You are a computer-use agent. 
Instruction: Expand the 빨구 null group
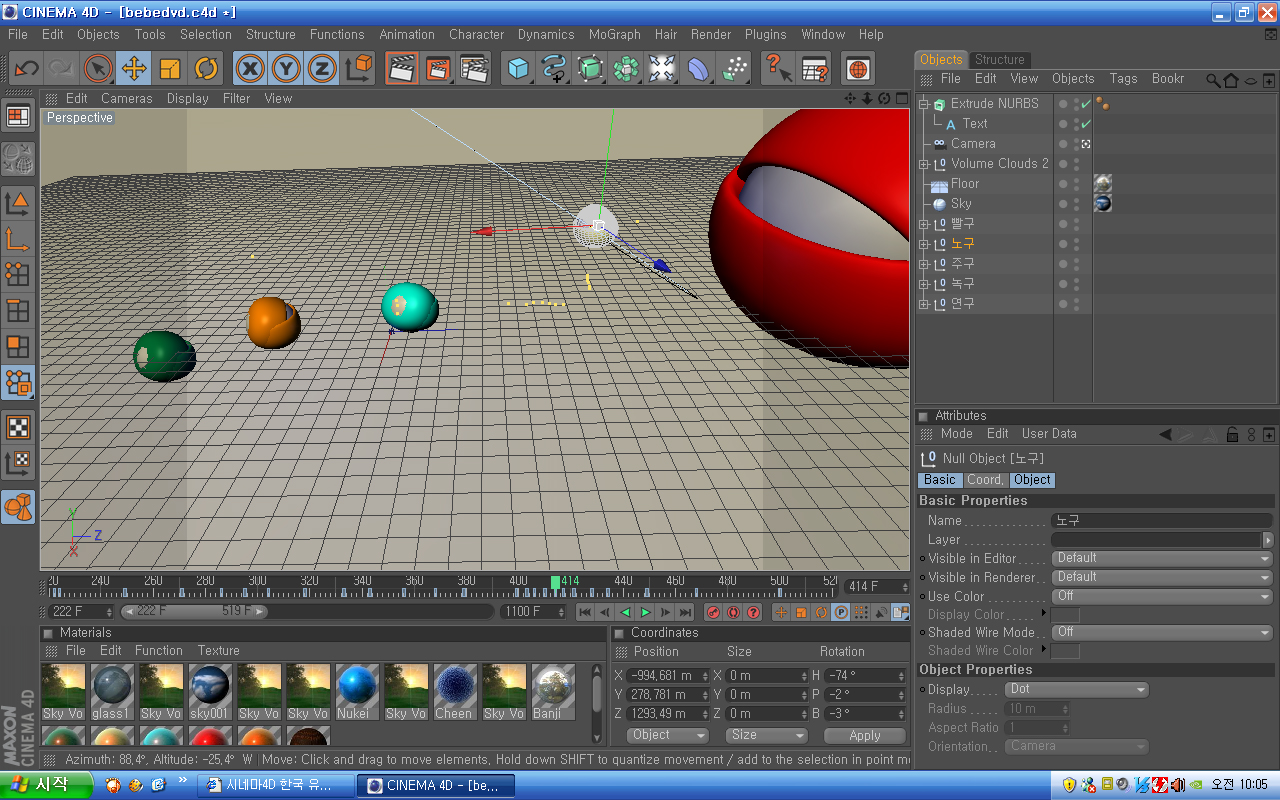pos(924,223)
